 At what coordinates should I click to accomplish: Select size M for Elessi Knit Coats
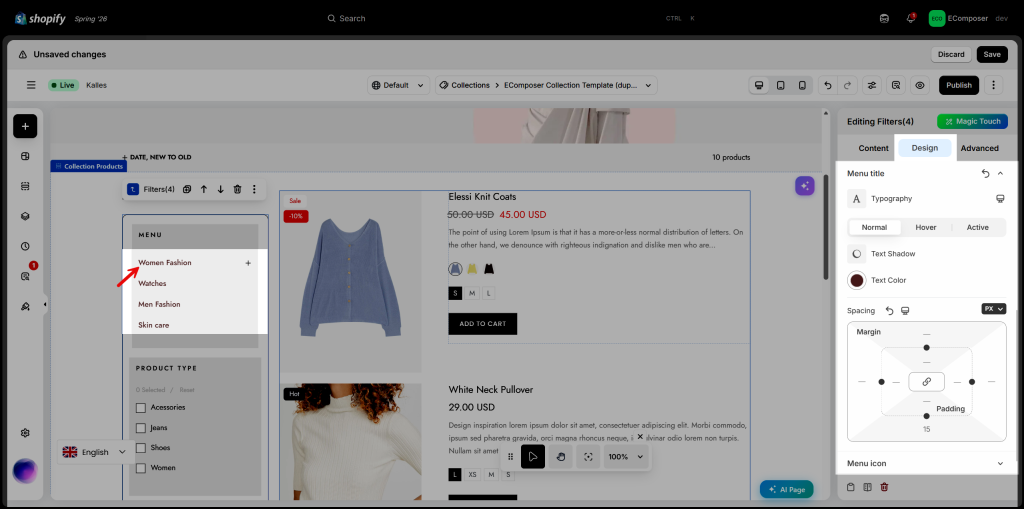pyautogui.click(x=472, y=293)
